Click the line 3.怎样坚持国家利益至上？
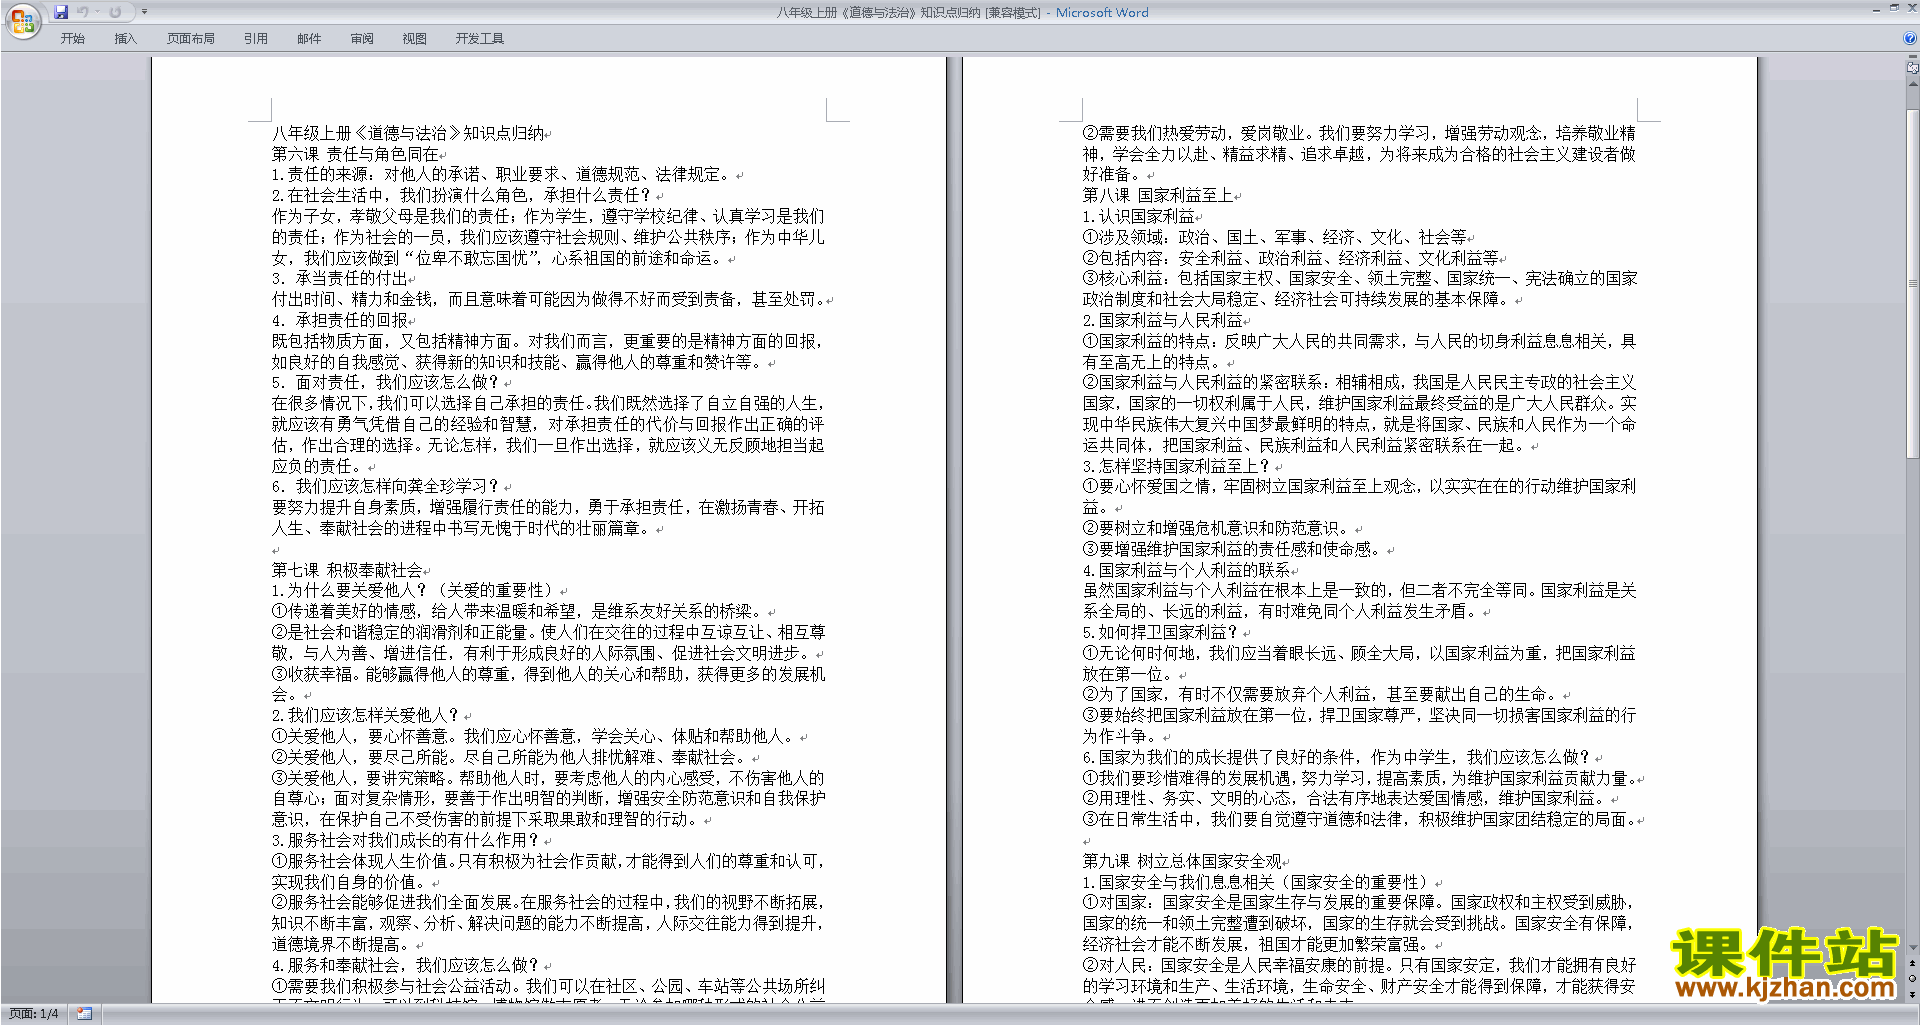Screen dimensions: 1920x1025 [1176, 466]
